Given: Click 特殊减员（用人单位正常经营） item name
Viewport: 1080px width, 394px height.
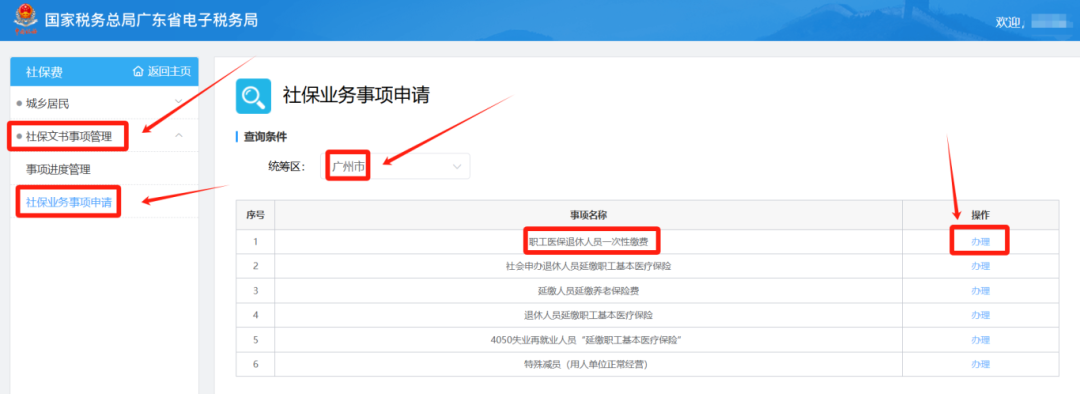Looking at the screenshot, I should pos(588,364).
